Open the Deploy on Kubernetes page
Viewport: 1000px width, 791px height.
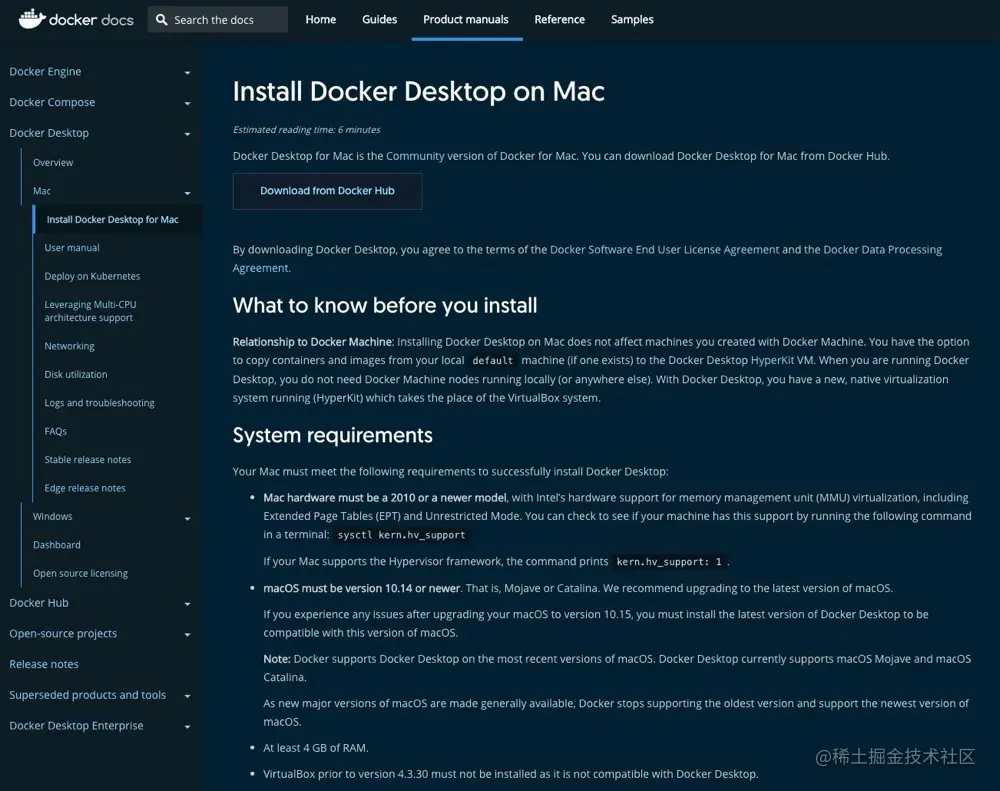pyautogui.click(x=92, y=276)
